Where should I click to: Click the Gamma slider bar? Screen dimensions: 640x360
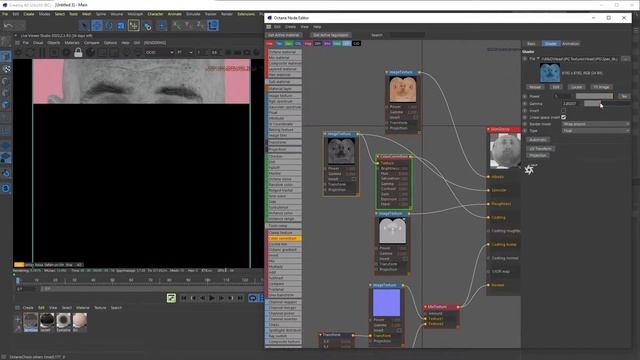point(607,104)
